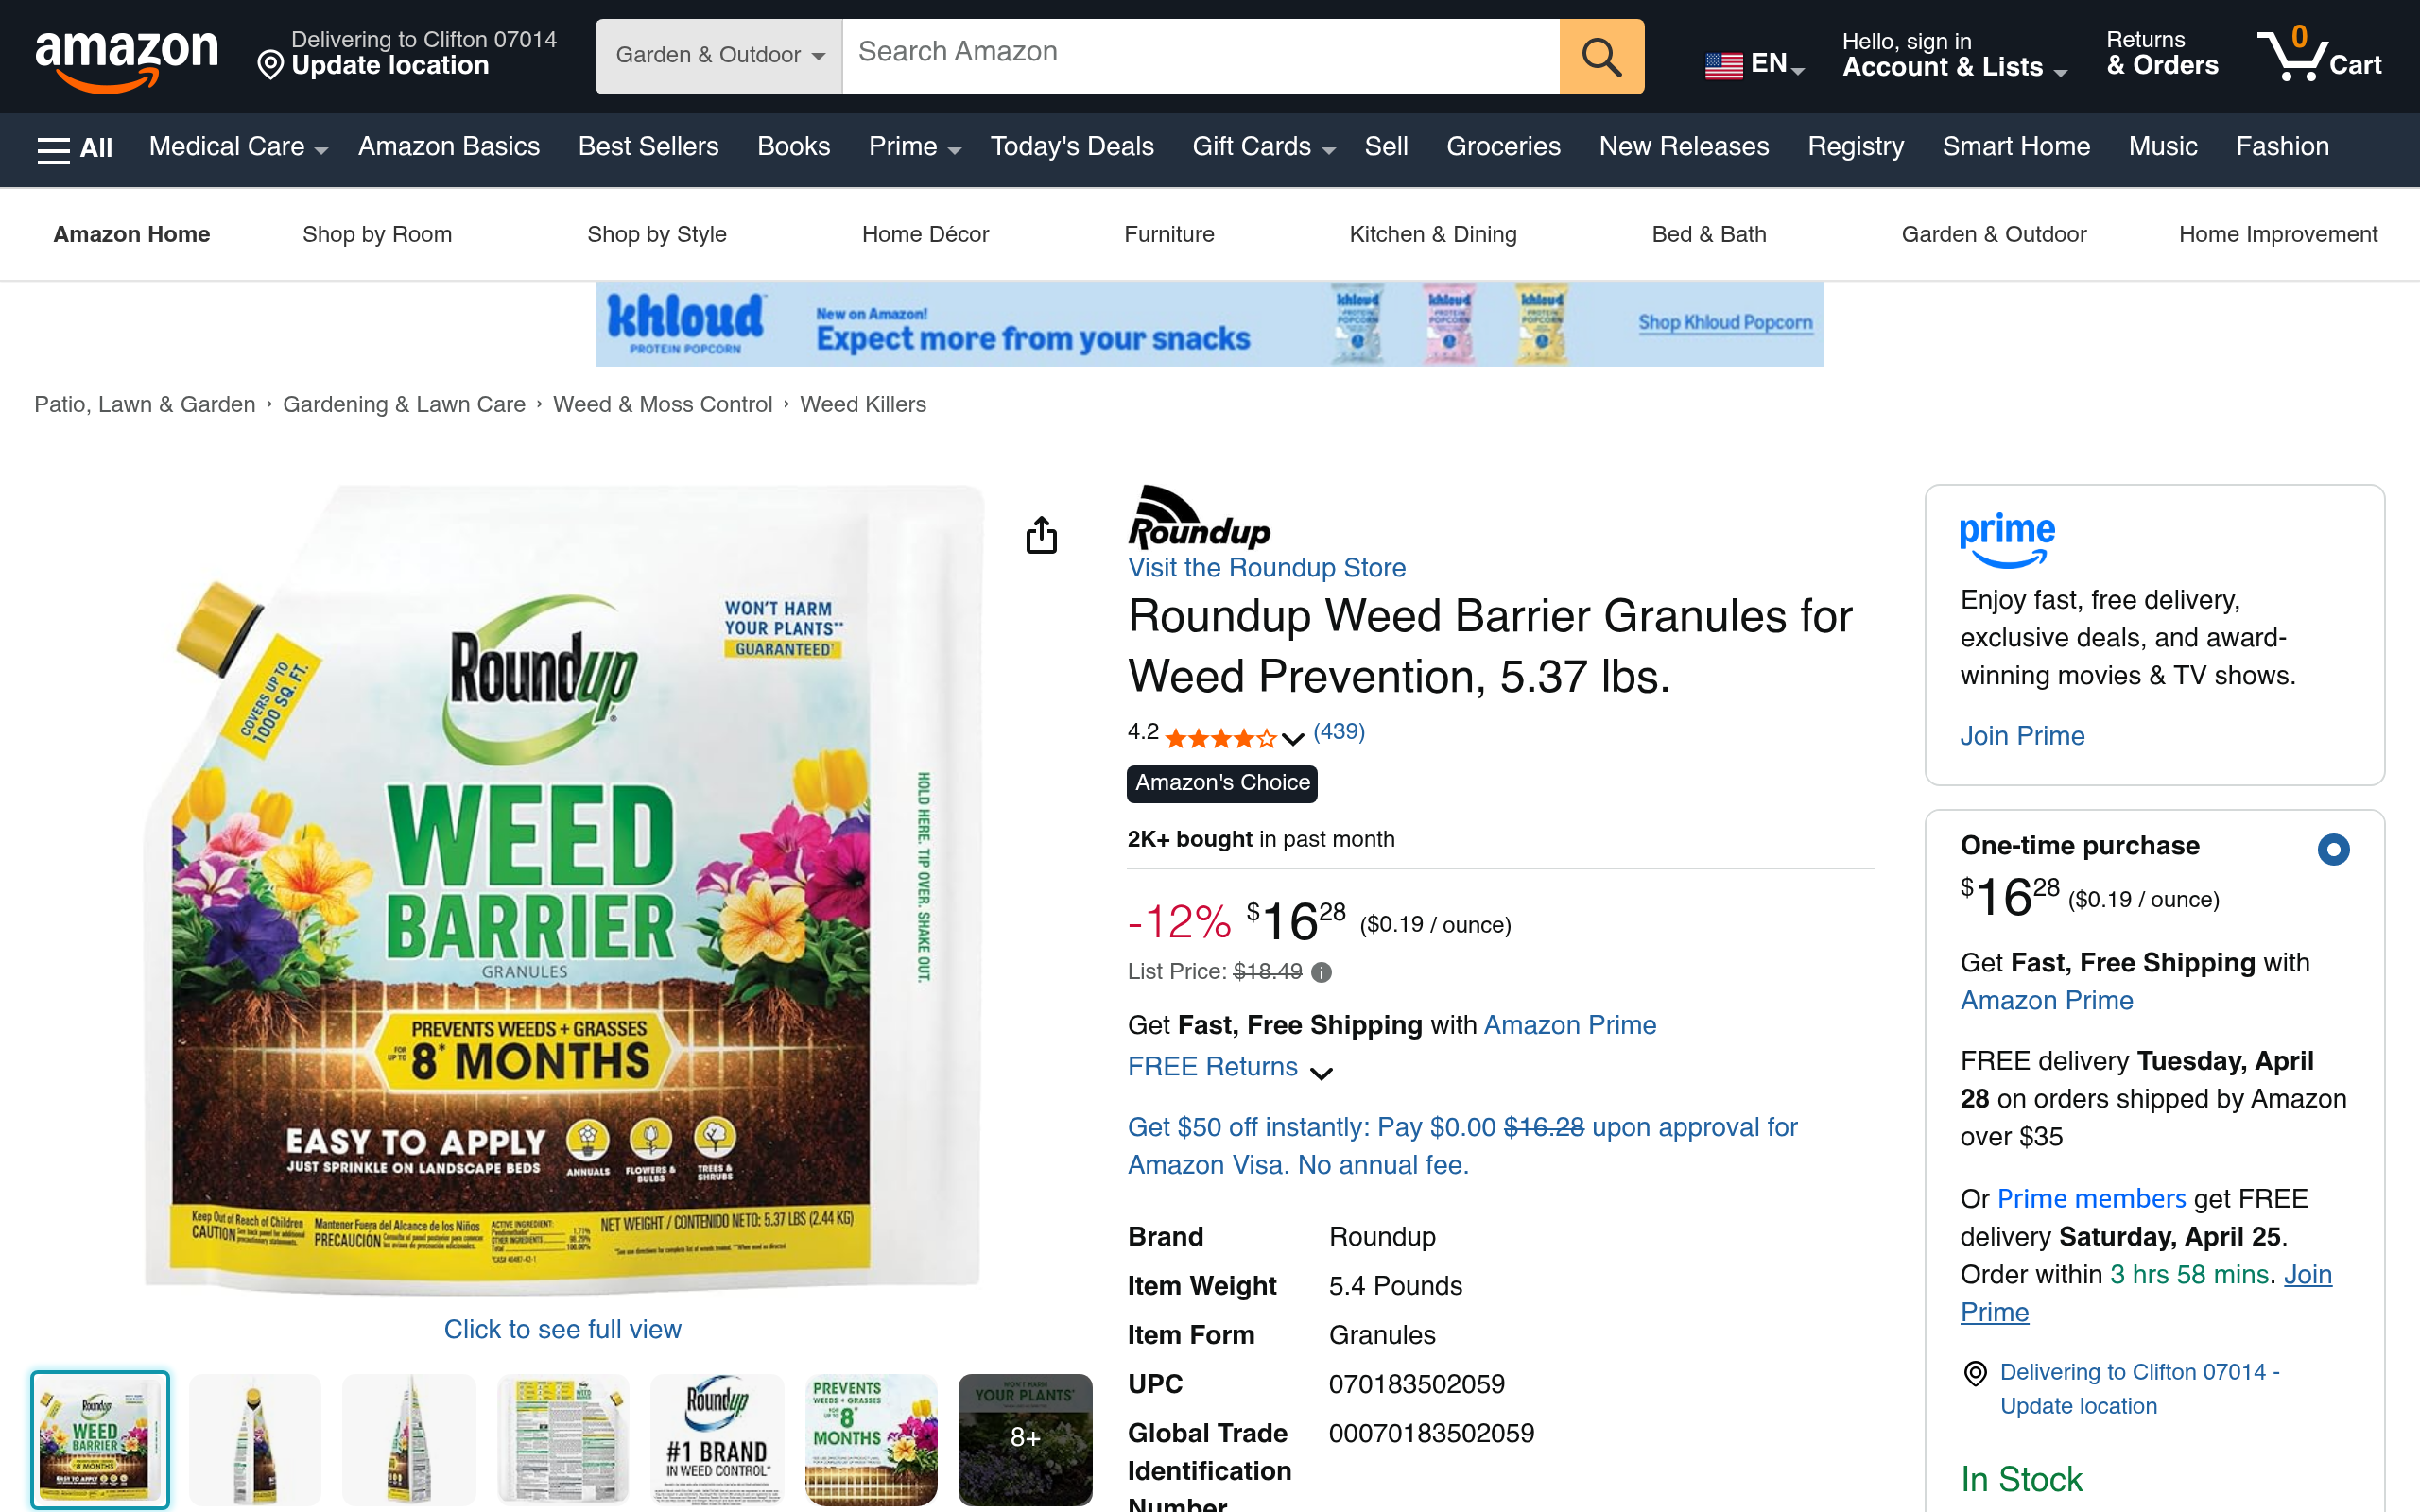Image resolution: width=2420 pixels, height=1512 pixels.
Task: Expand the star rating breakdown chevron
Action: coord(1293,739)
